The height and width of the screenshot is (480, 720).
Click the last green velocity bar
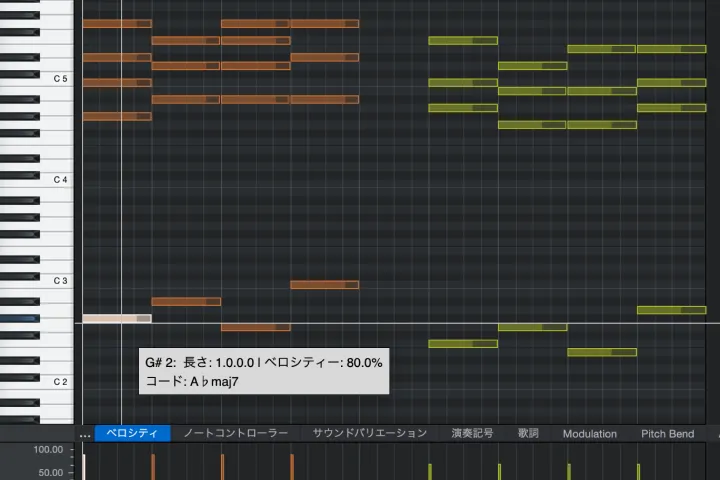[x=638, y=472]
